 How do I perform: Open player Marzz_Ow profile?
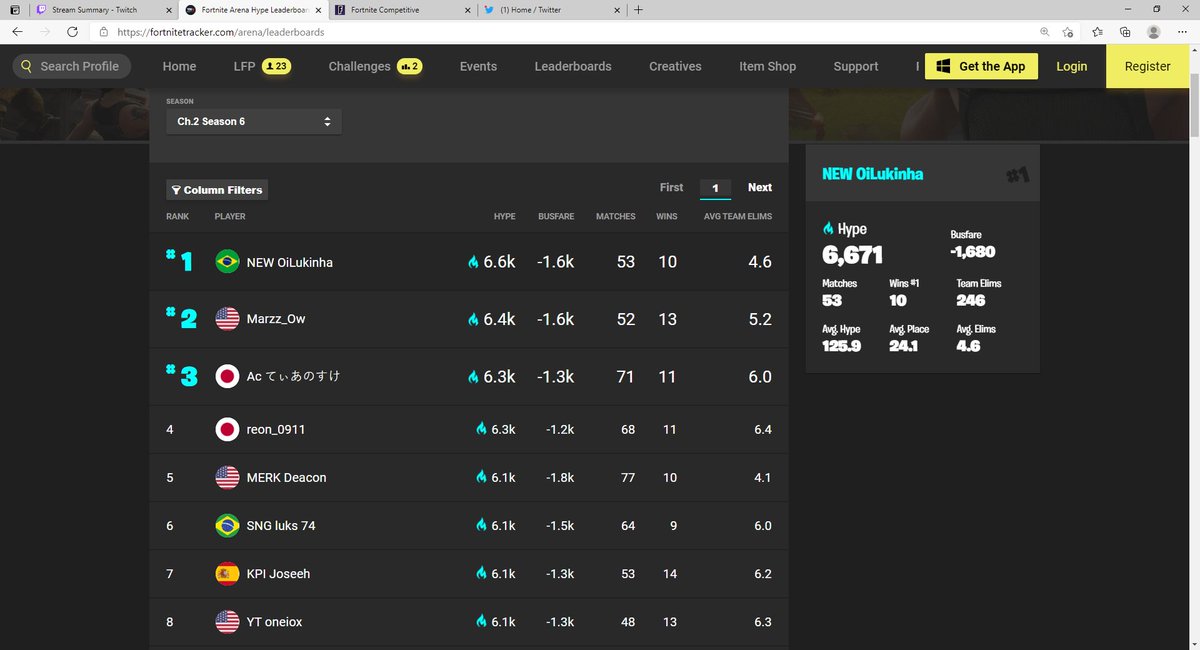tap(276, 319)
